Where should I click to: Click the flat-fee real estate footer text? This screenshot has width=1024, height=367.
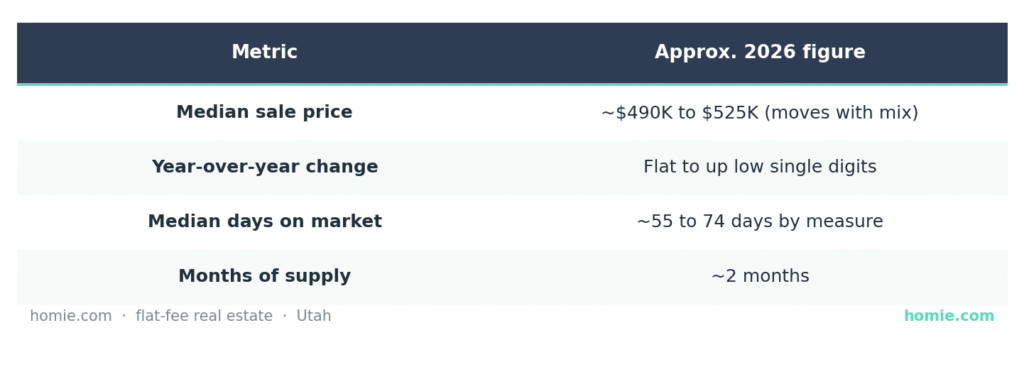coord(204,316)
